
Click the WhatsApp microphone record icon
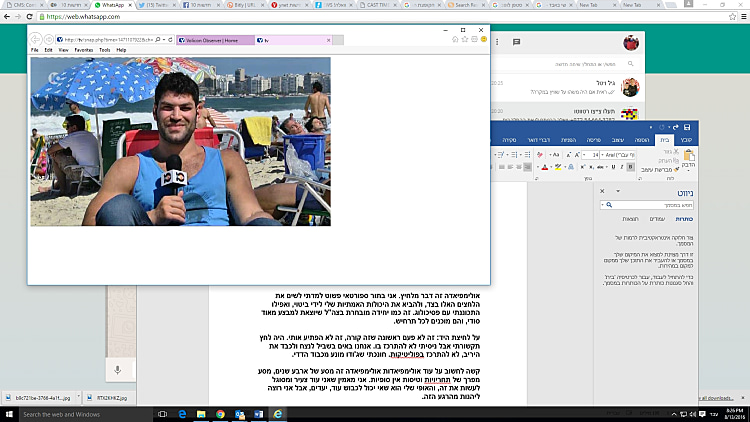[x=117, y=371]
